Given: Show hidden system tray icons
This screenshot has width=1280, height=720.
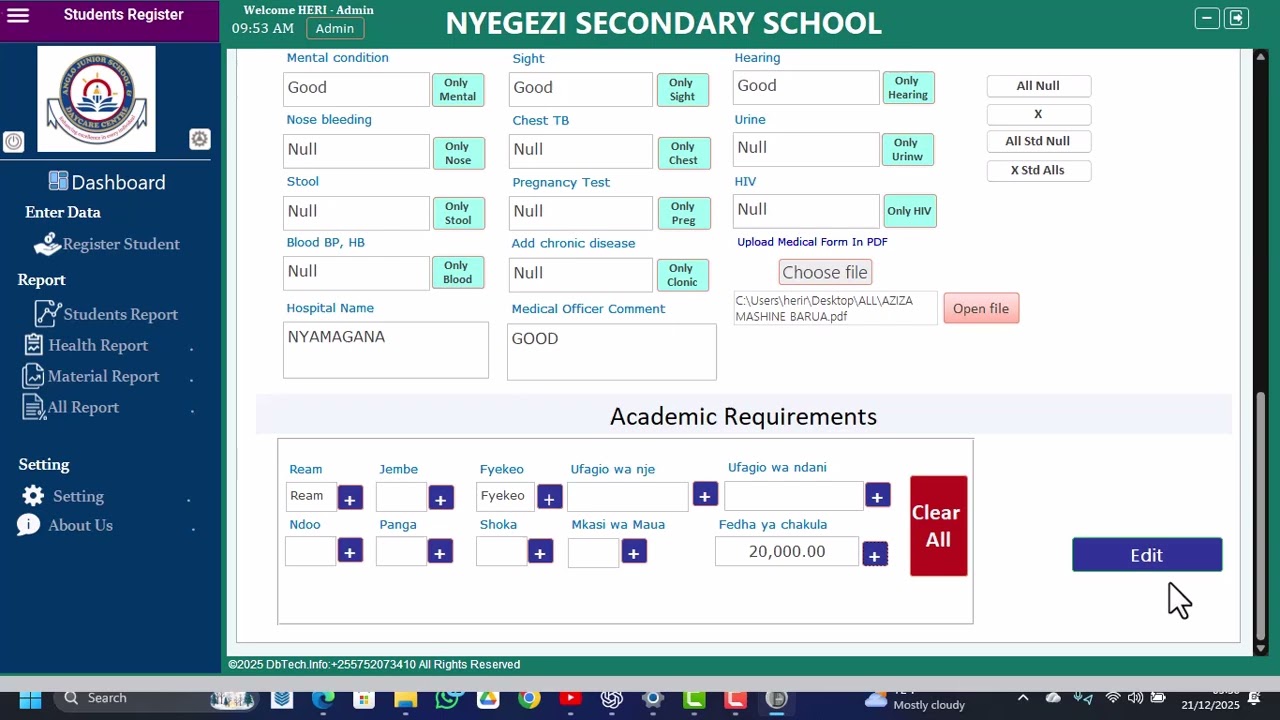Looking at the screenshot, I should (1023, 698).
